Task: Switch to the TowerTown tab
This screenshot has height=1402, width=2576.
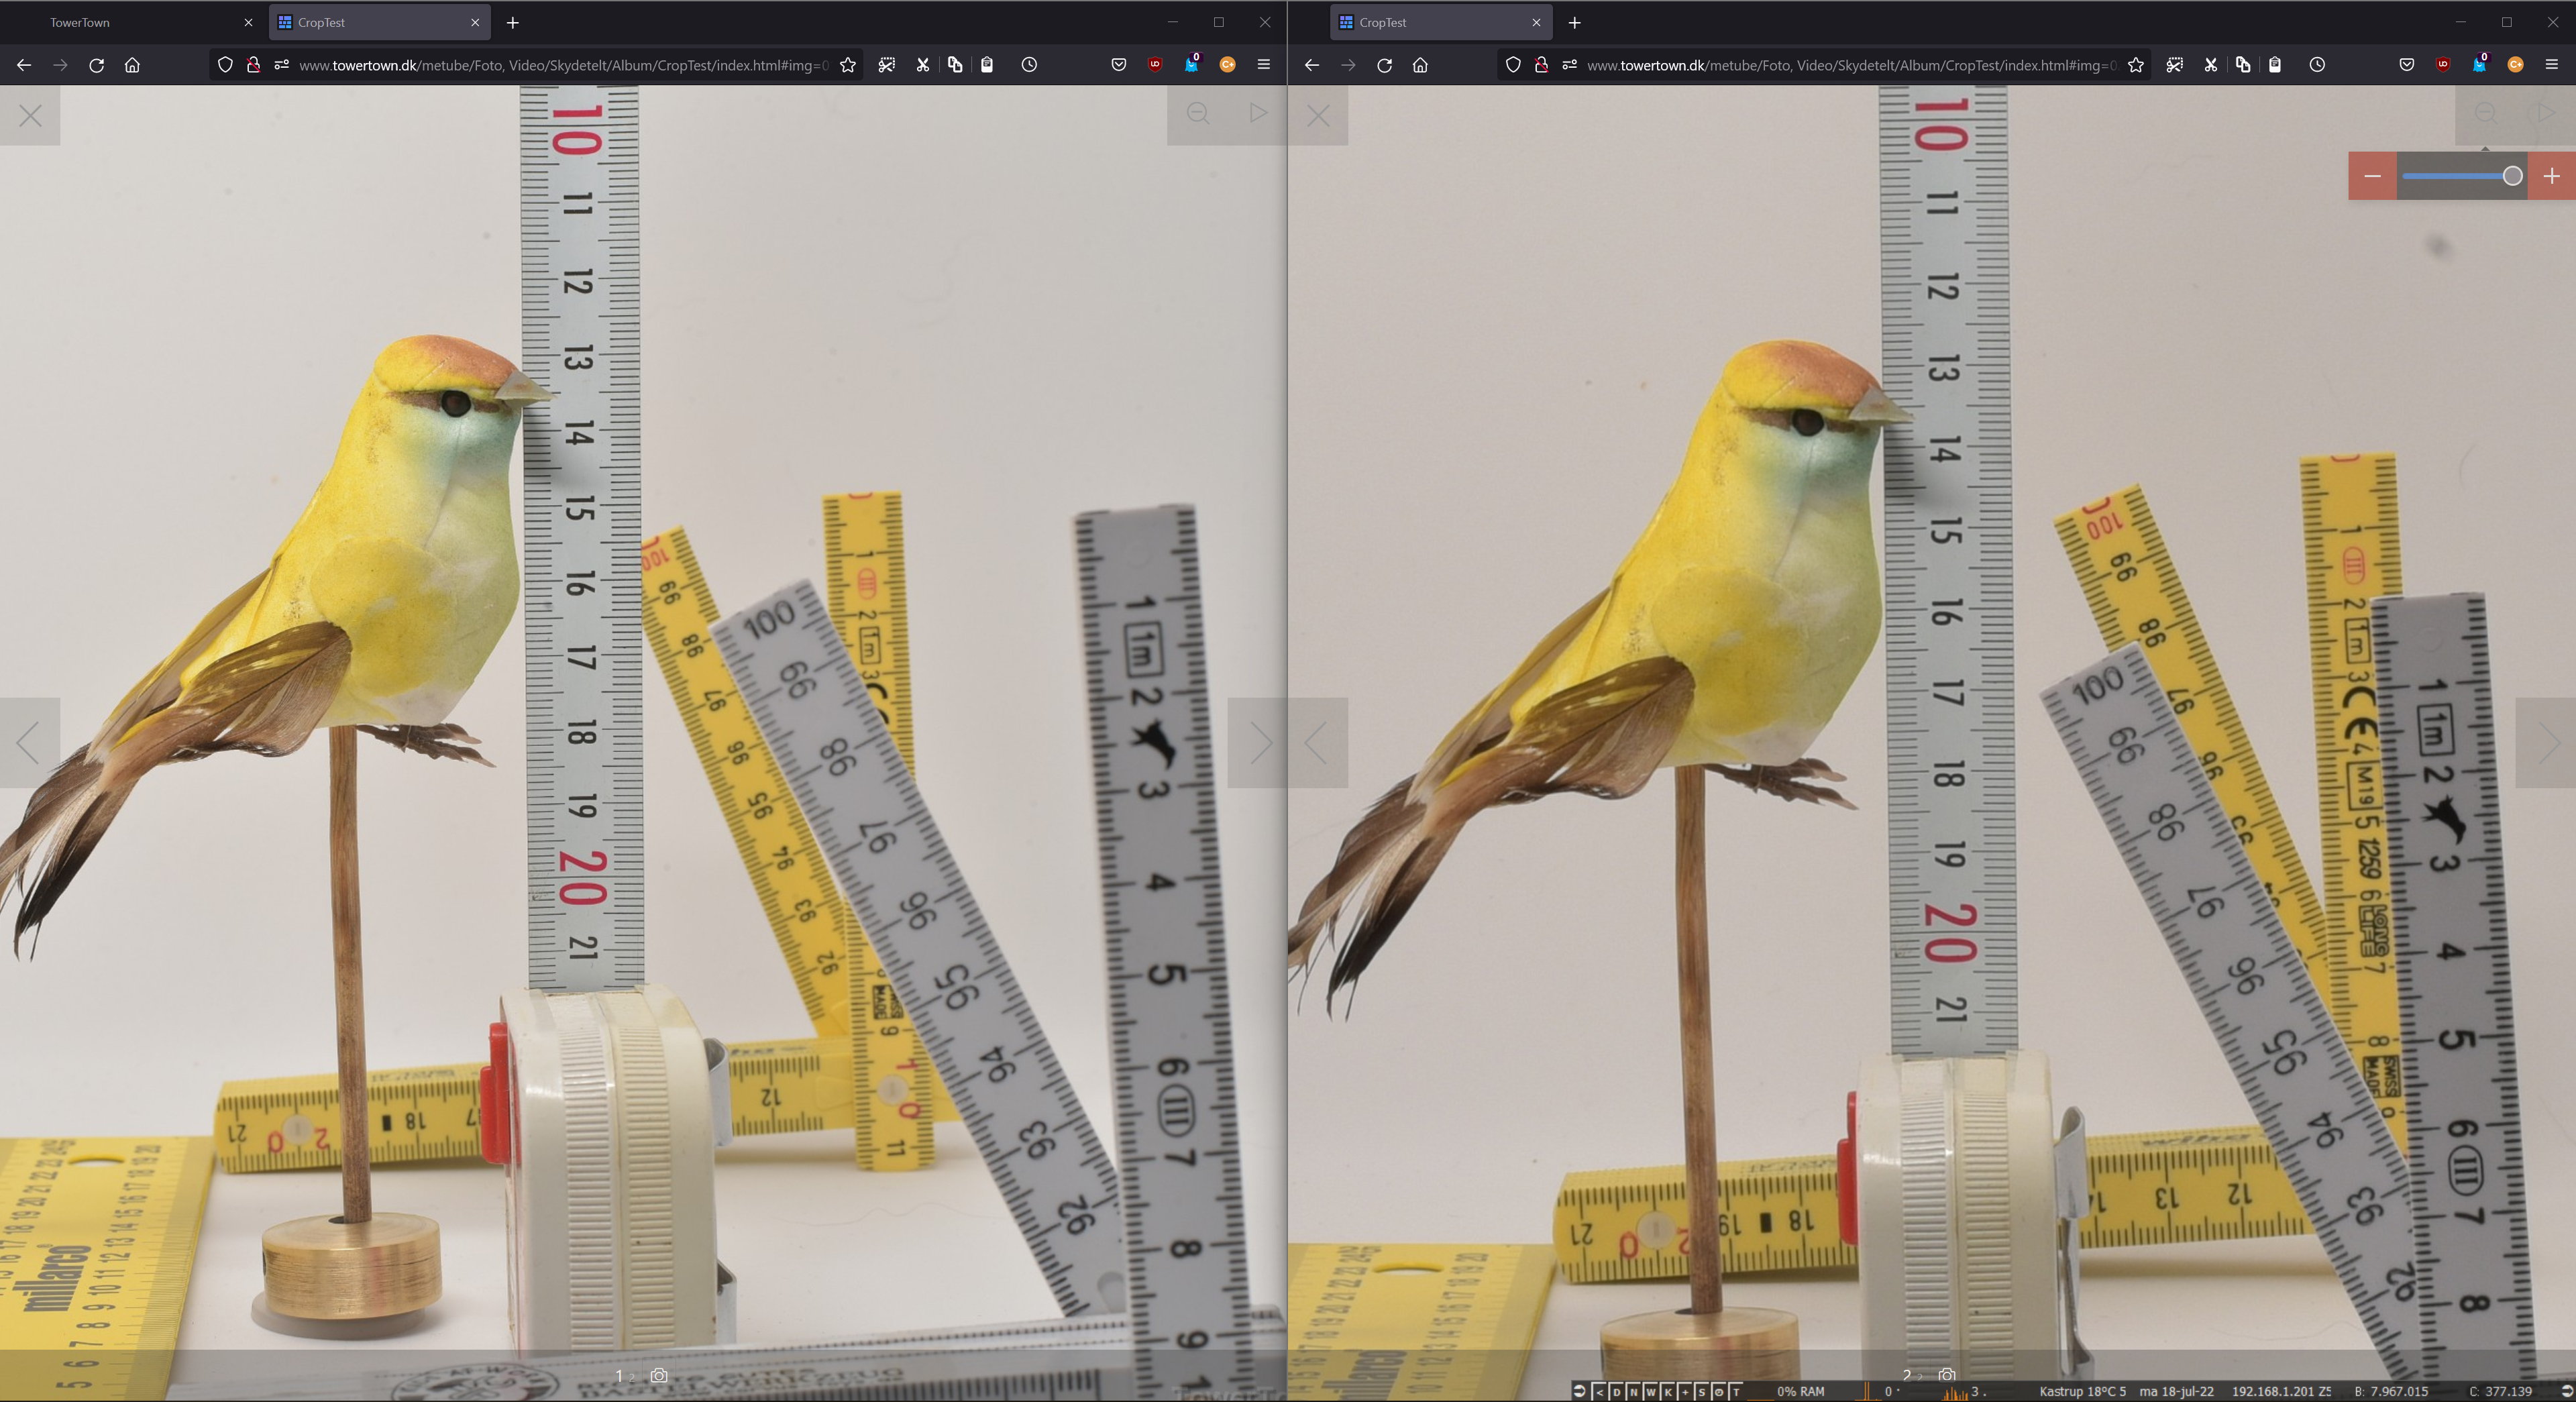Action: (x=80, y=22)
